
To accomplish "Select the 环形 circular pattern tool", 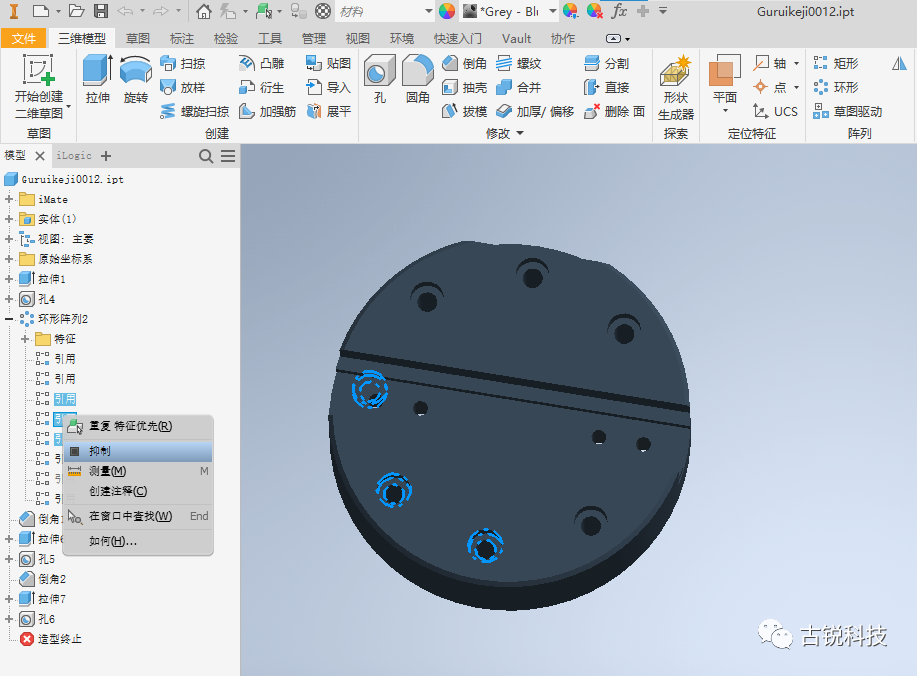I will tap(836, 88).
